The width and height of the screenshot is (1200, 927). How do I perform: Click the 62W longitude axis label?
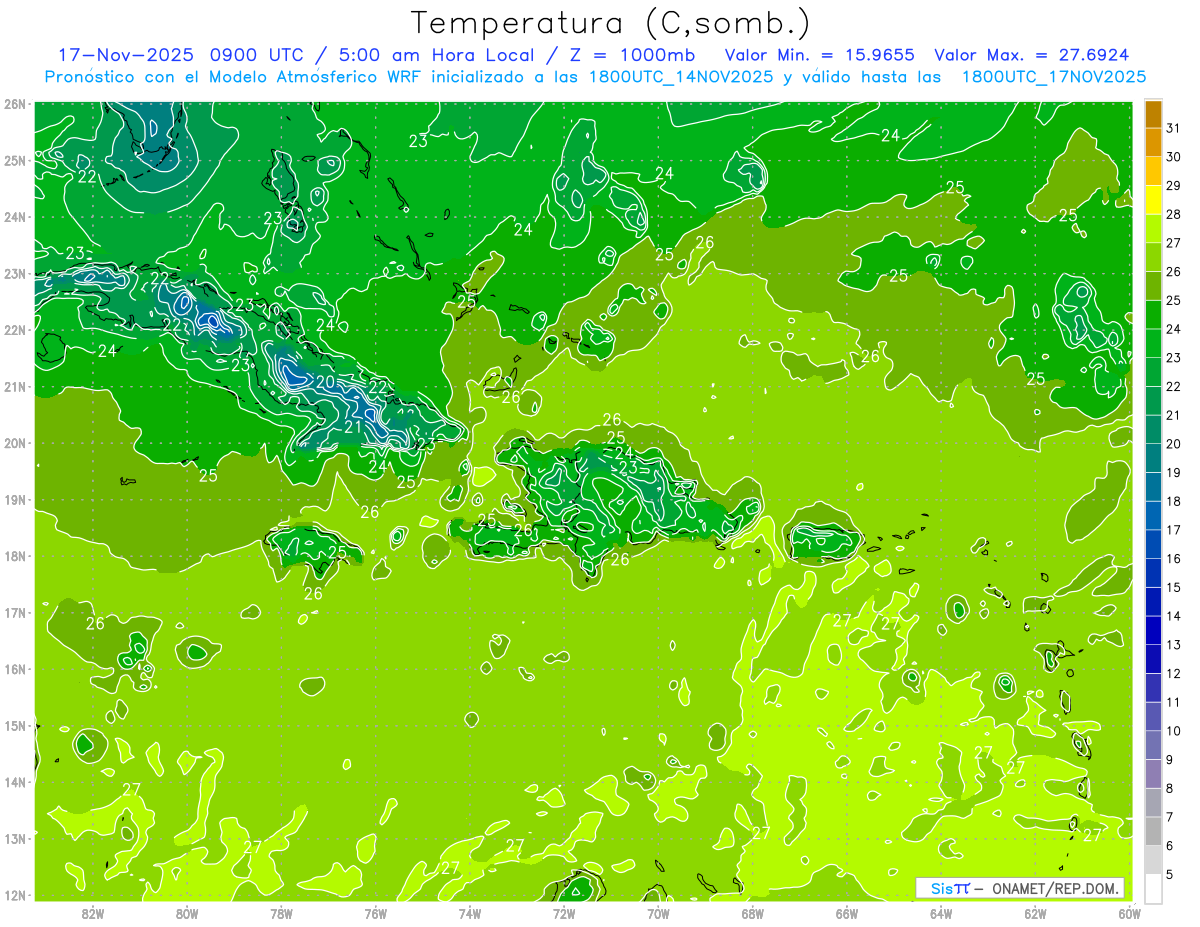[1035, 913]
